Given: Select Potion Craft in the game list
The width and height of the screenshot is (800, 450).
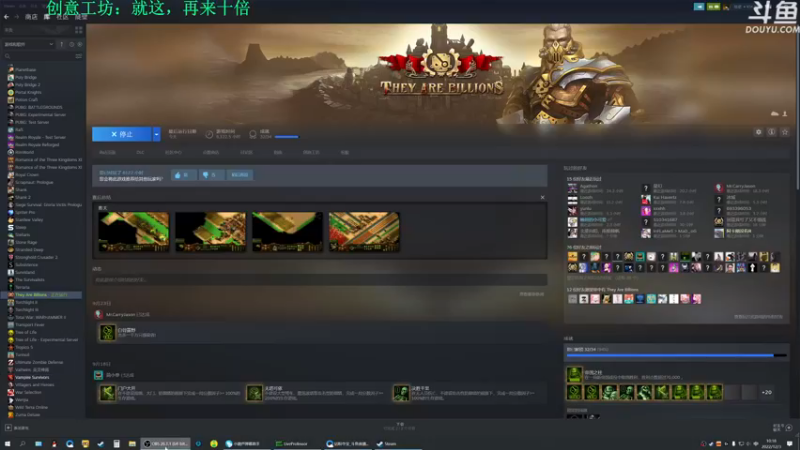Looking at the screenshot, I should pos(27,100).
